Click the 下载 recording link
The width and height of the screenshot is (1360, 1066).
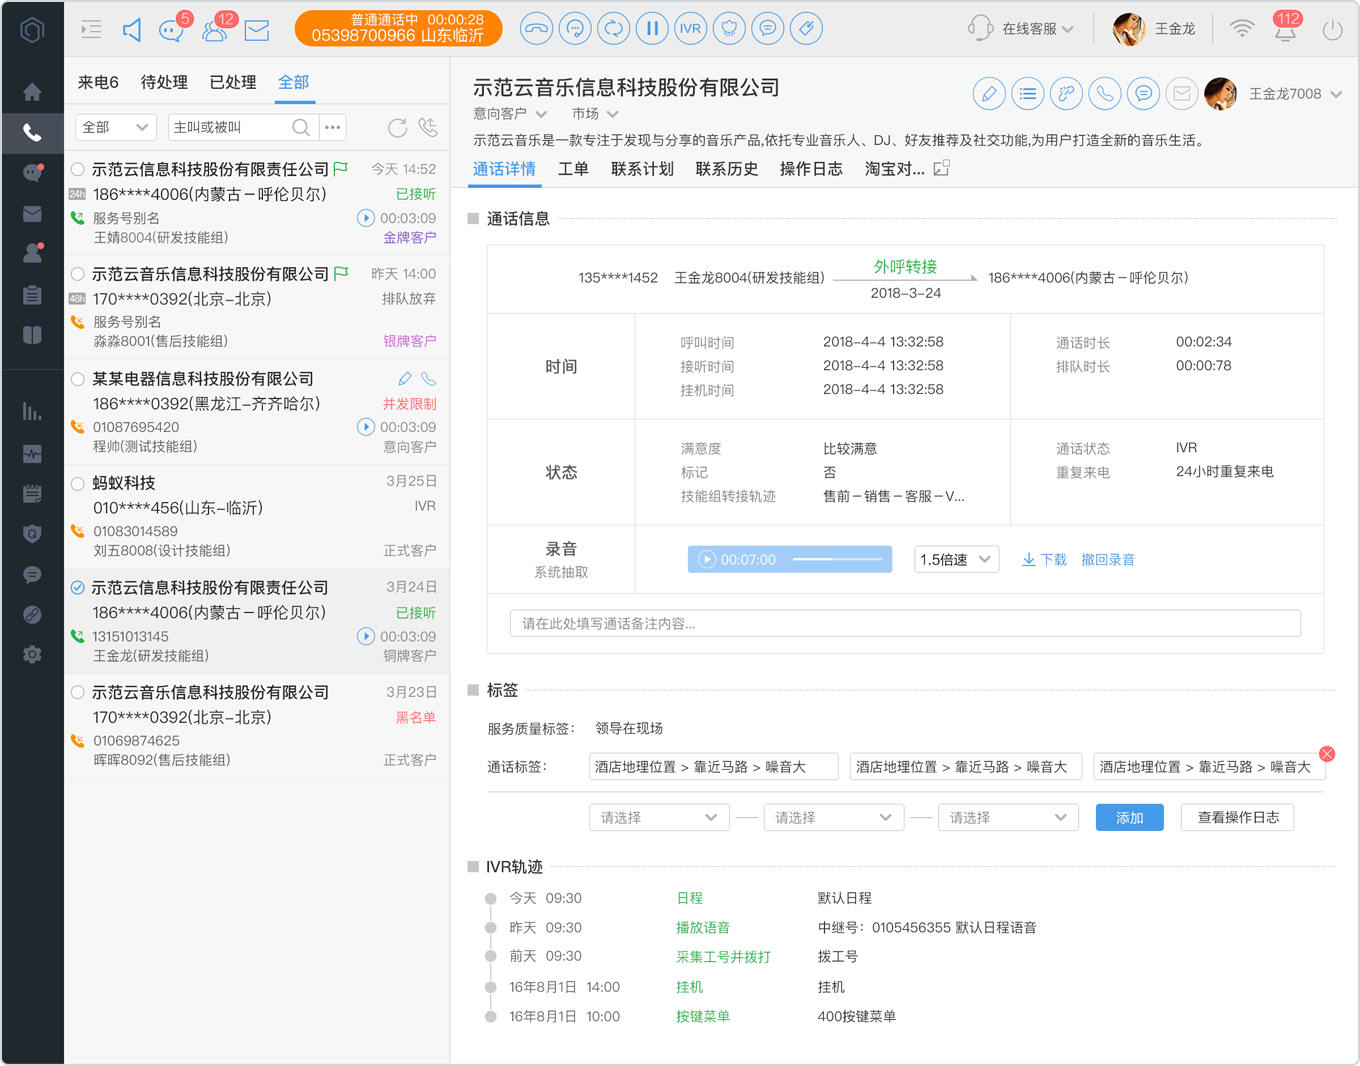coord(1044,559)
